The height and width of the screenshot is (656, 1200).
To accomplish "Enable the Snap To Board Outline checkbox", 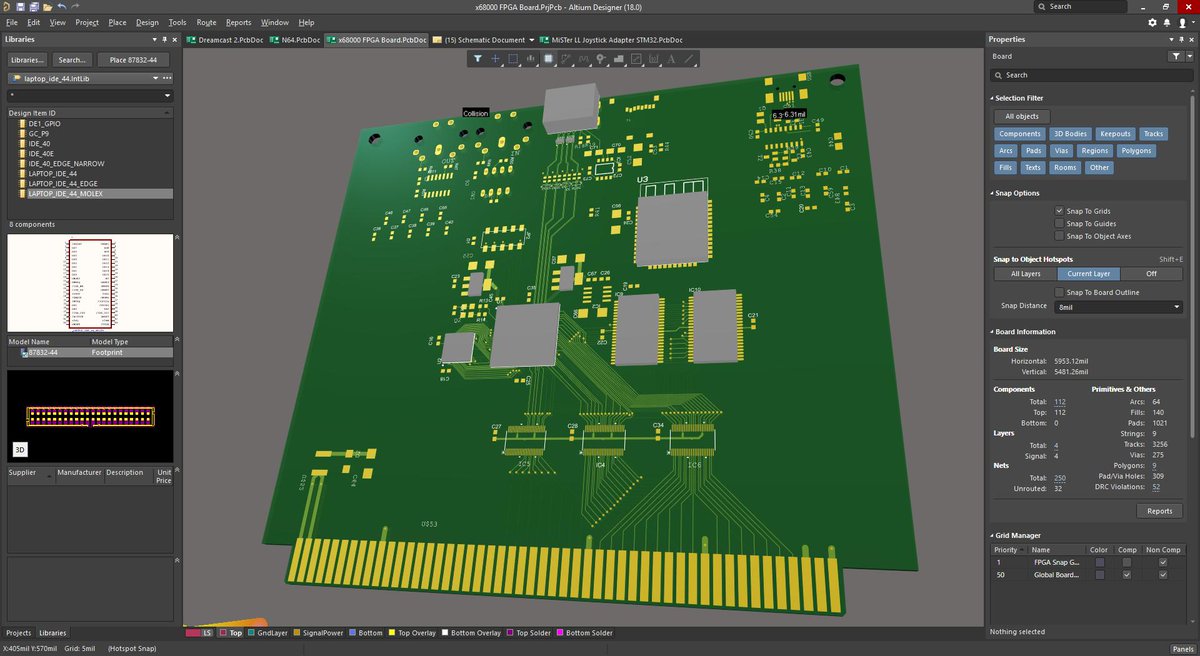I will pyautogui.click(x=1059, y=292).
